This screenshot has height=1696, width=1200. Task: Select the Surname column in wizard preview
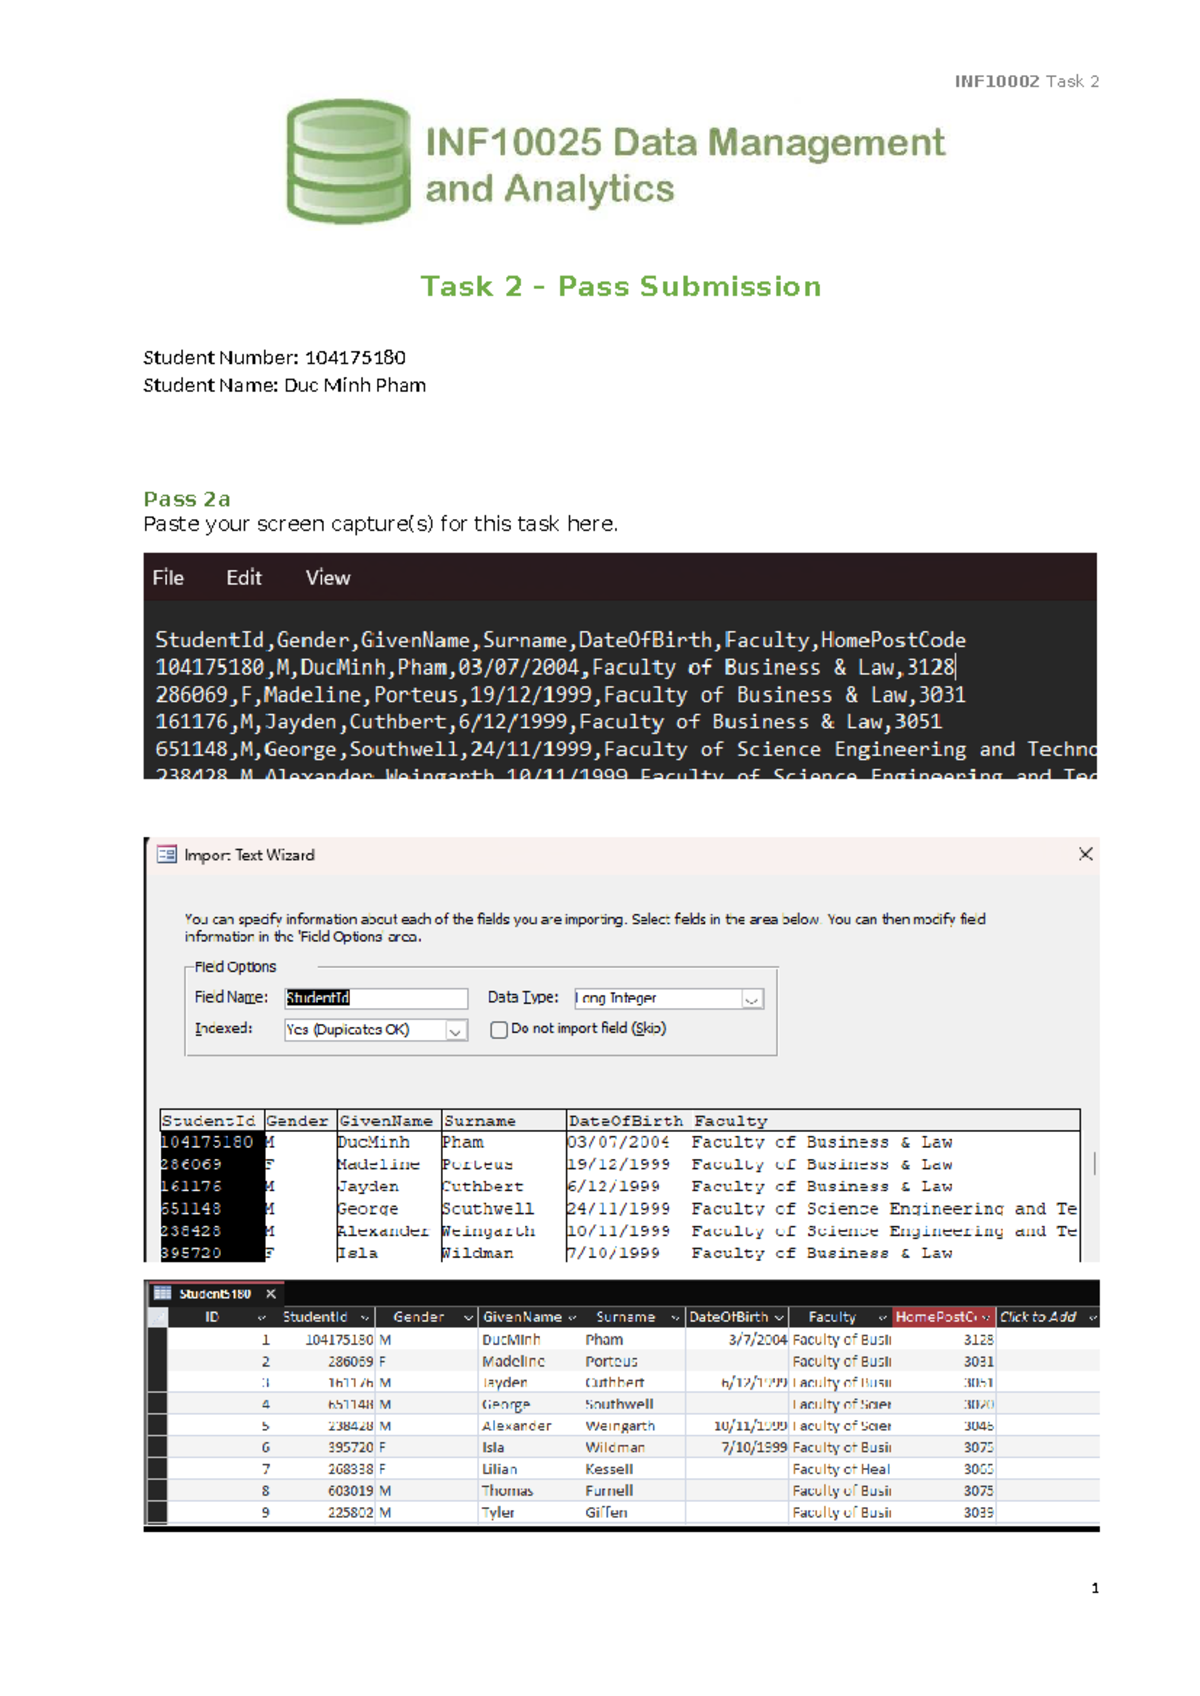click(x=502, y=1121)
